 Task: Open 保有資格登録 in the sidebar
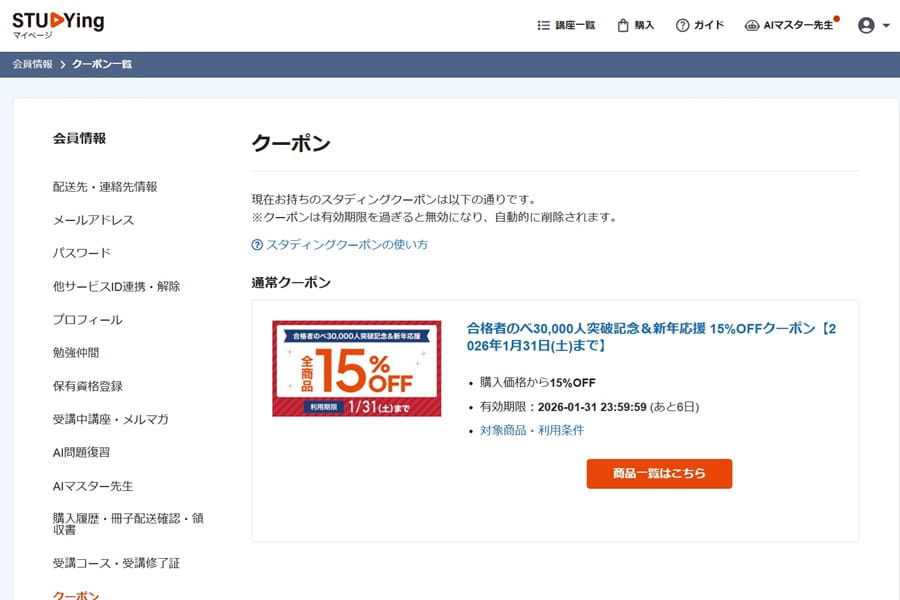click(88, 386)
